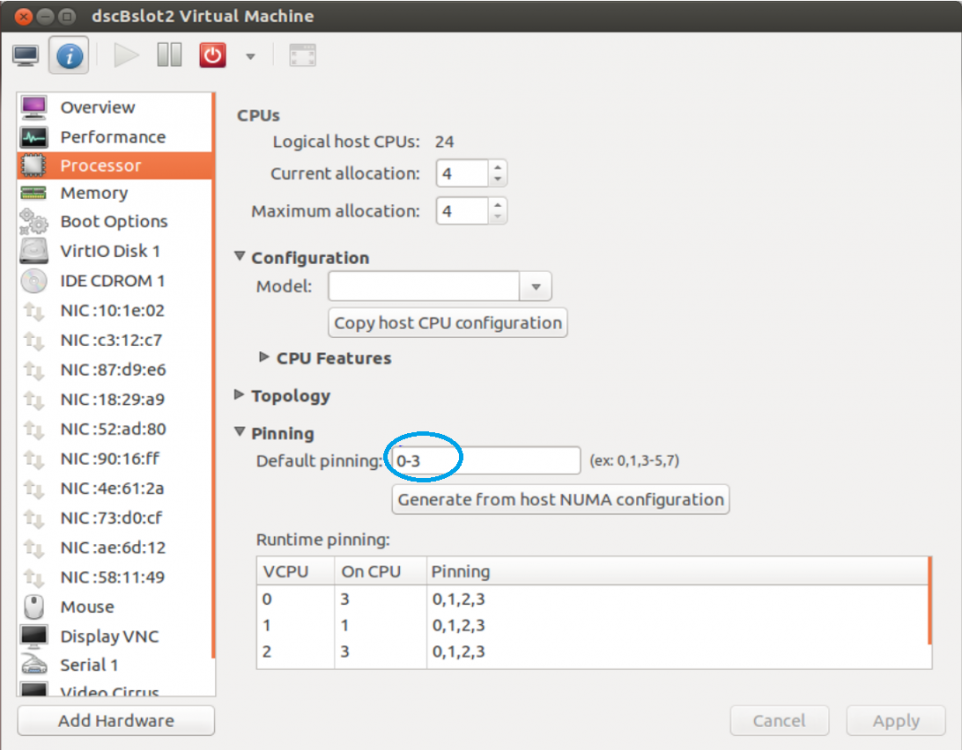Select NIC :58:11:49
Image resolution: width=962 pixels, height=750 pixels.
tap(115, 578)
